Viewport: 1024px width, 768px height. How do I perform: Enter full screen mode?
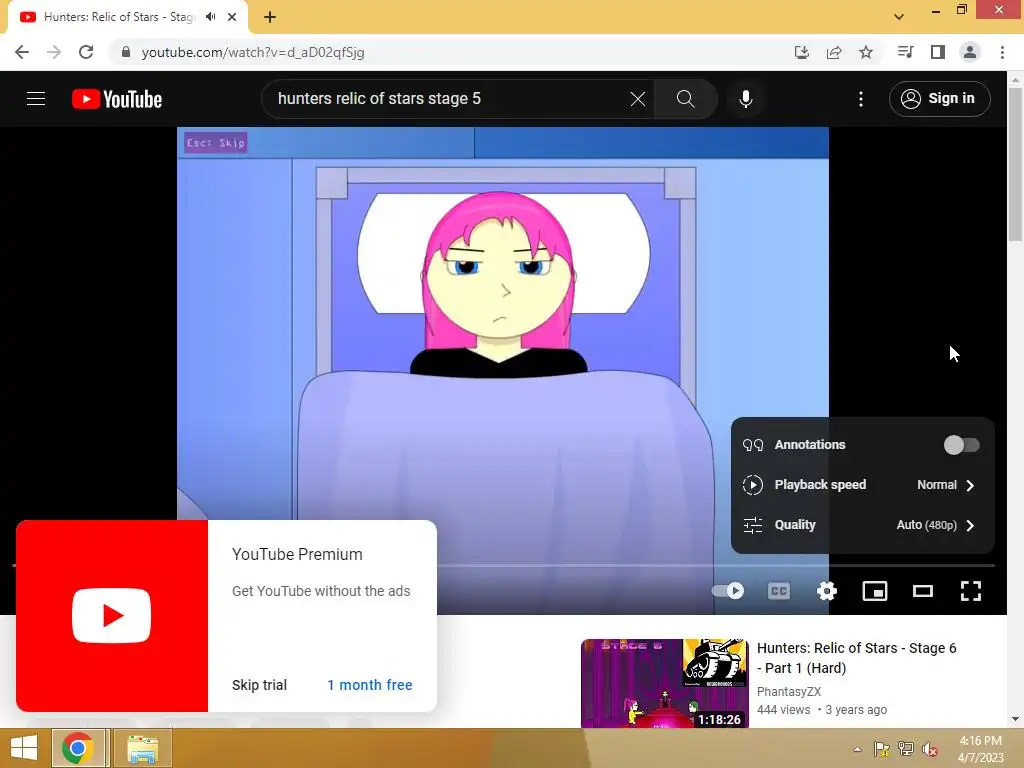coord(970,591)
